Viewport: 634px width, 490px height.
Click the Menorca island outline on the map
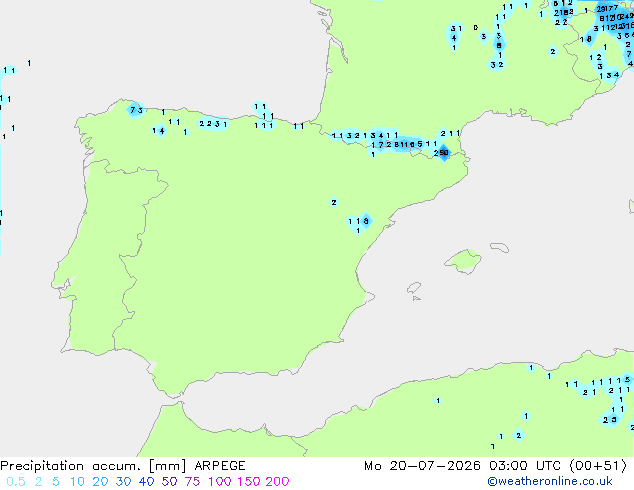click(x=500, y=247)
